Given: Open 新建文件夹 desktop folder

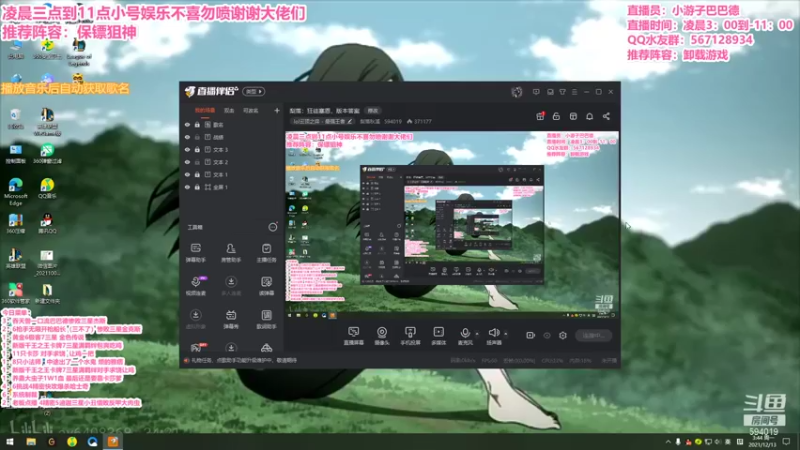Looking at the screenshot, I should [x=47, y=294].
